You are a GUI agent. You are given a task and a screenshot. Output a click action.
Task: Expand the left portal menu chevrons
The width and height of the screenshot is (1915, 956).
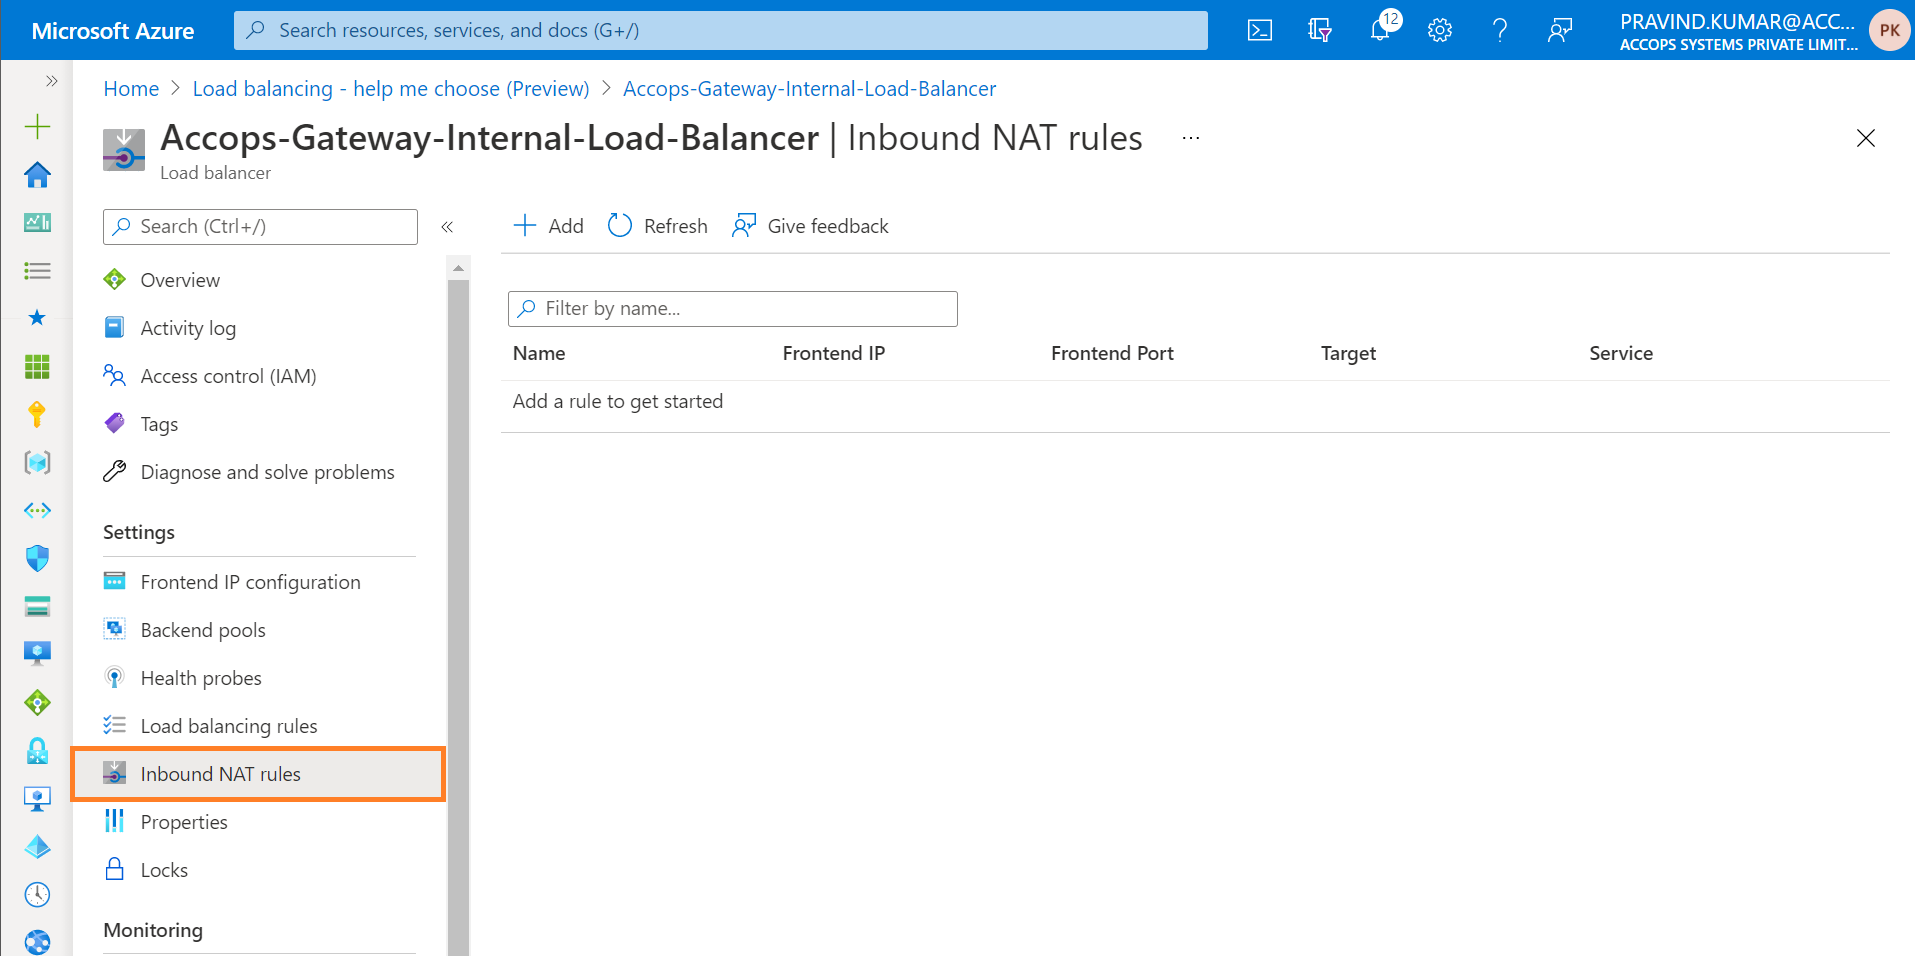[51, 81]
